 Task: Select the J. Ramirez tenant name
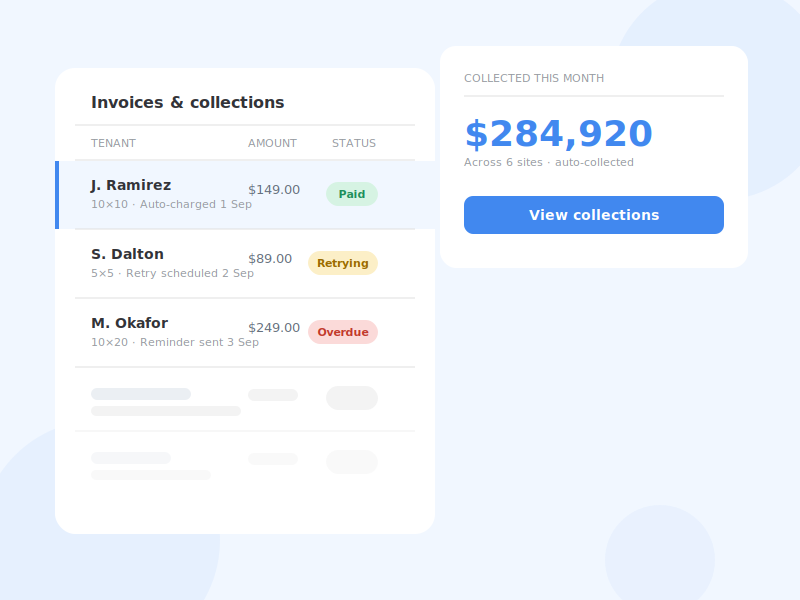pyautogui.click(x=131, y=185)
